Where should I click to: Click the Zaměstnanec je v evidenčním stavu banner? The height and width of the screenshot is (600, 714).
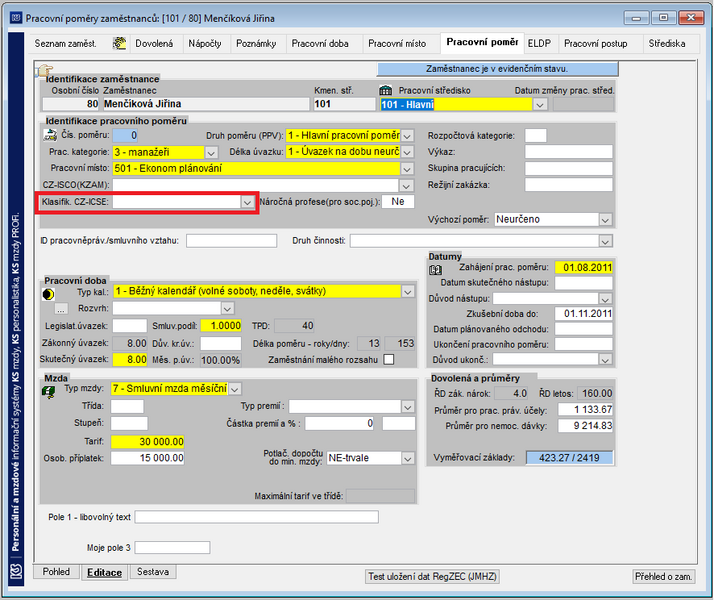[x=497, y=69]
